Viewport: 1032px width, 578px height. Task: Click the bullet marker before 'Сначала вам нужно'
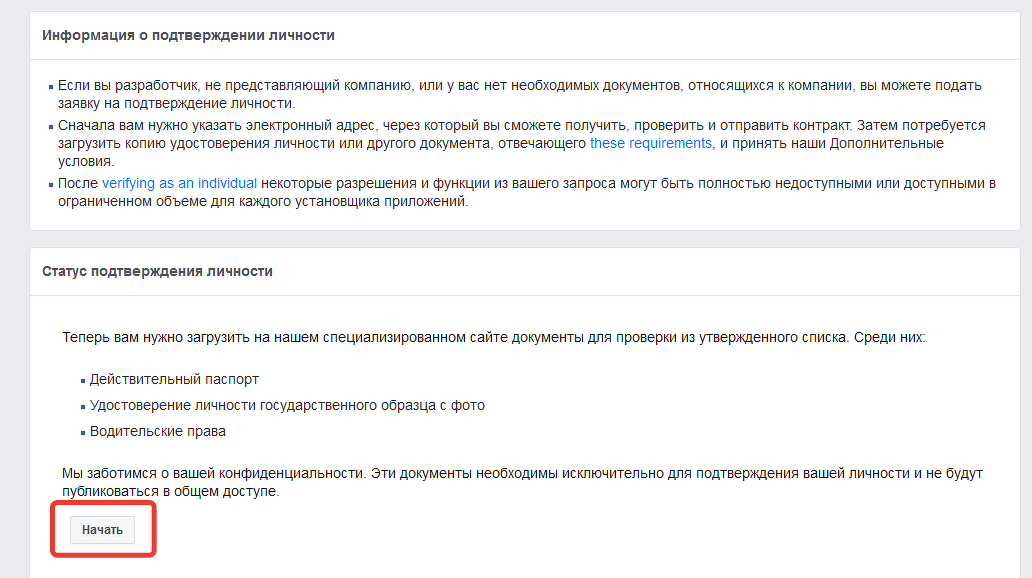pyautogui.click(x=50, y=127)
